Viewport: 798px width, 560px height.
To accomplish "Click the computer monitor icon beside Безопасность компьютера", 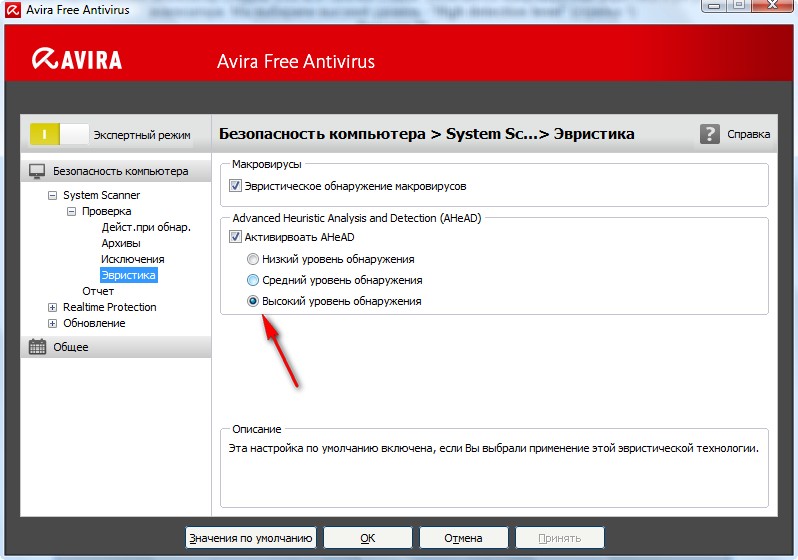I will coord(37,171).
